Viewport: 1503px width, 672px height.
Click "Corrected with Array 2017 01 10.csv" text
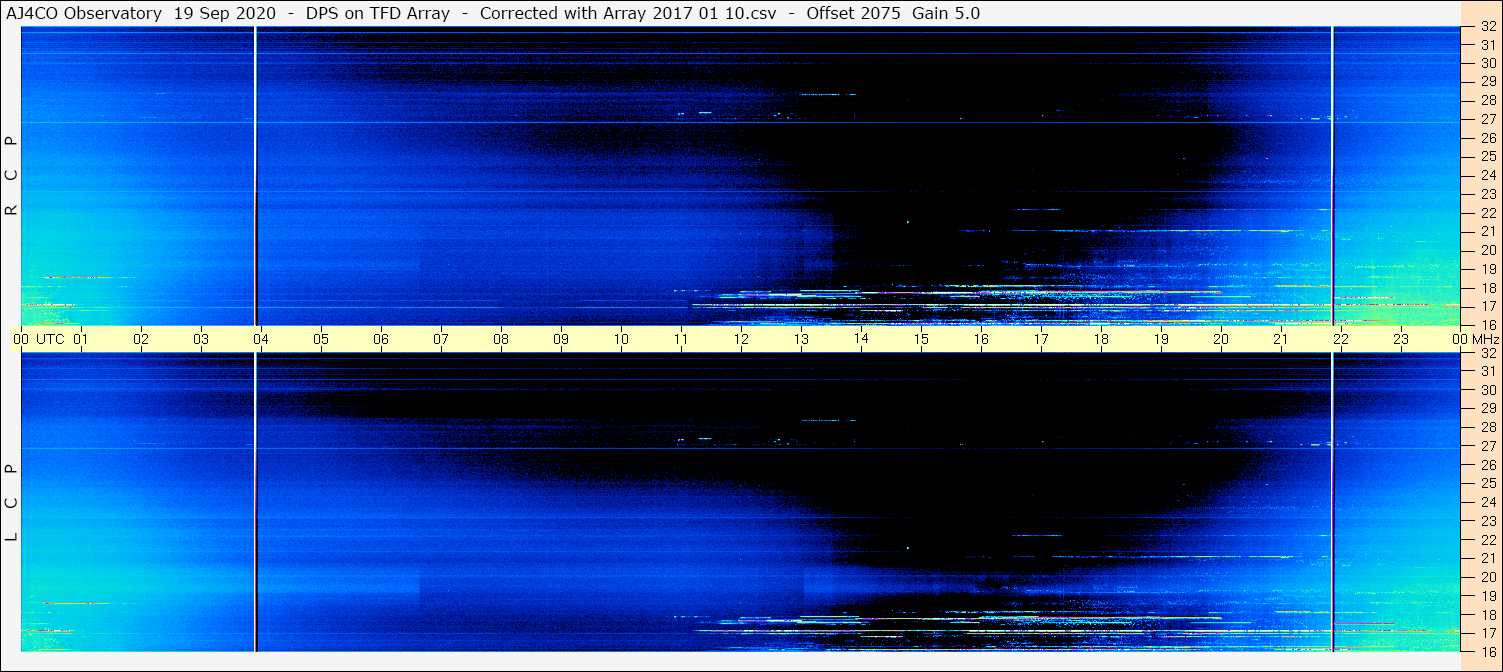click(628, 13)
